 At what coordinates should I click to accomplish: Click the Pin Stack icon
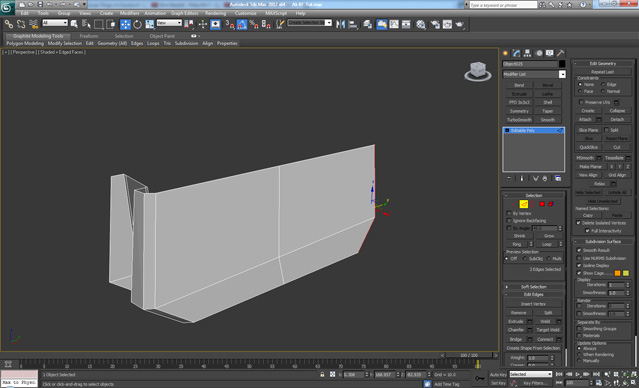point(509,179)
